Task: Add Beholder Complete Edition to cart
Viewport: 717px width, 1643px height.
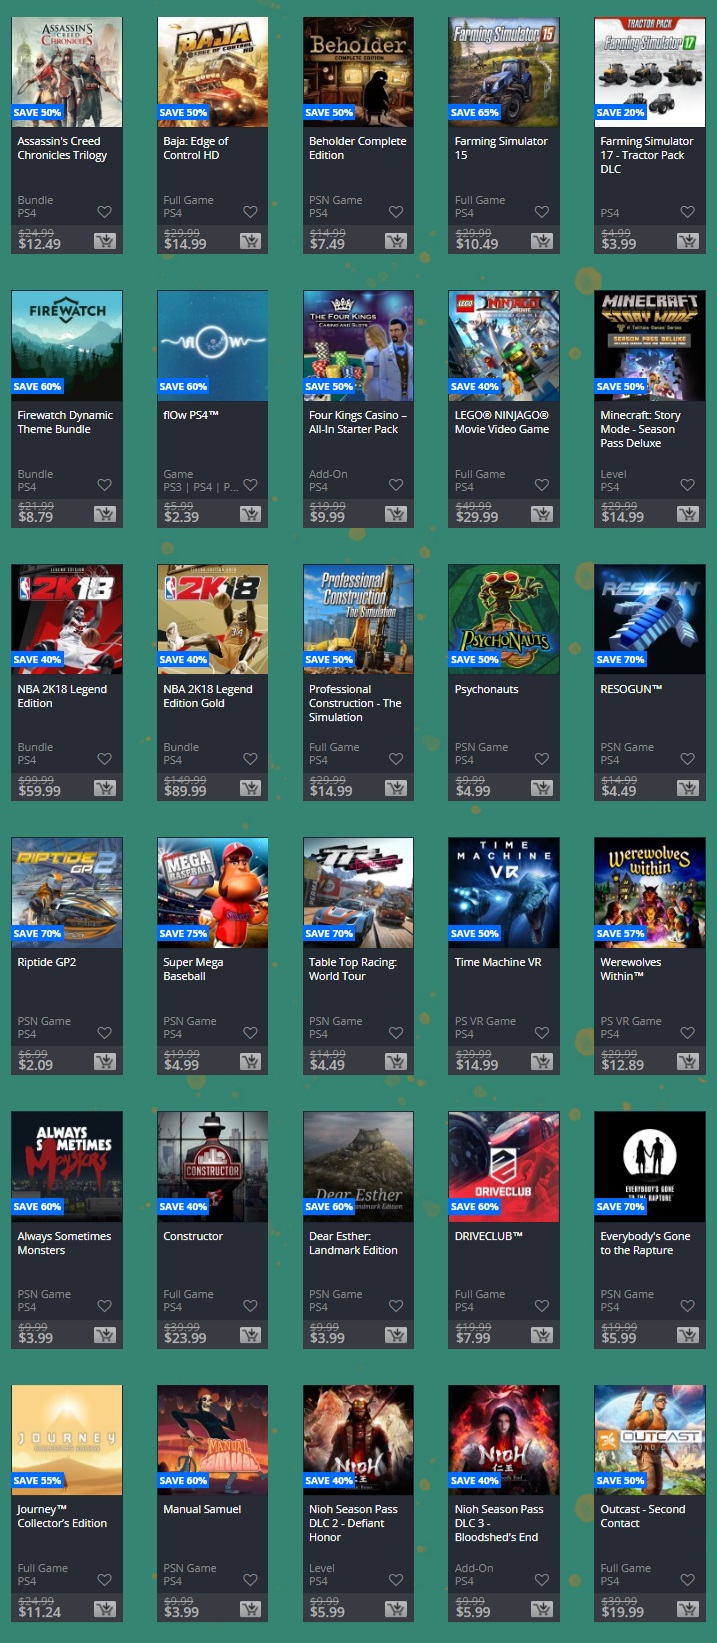Action: [x=396, y=241]
